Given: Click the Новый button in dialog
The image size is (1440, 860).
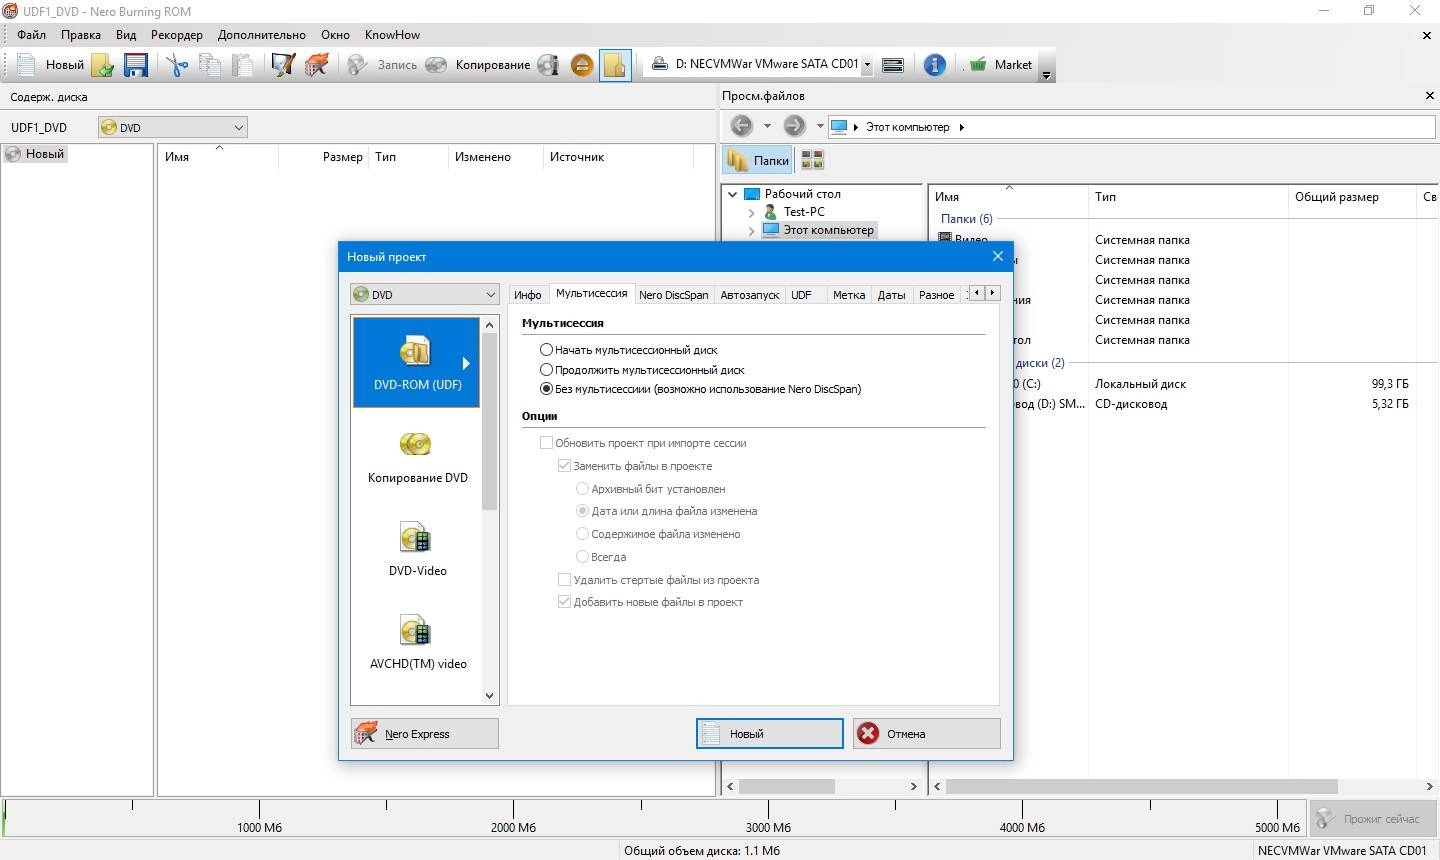Looking at the screenshot, I should pyautogui.click(x=769, y=733).
